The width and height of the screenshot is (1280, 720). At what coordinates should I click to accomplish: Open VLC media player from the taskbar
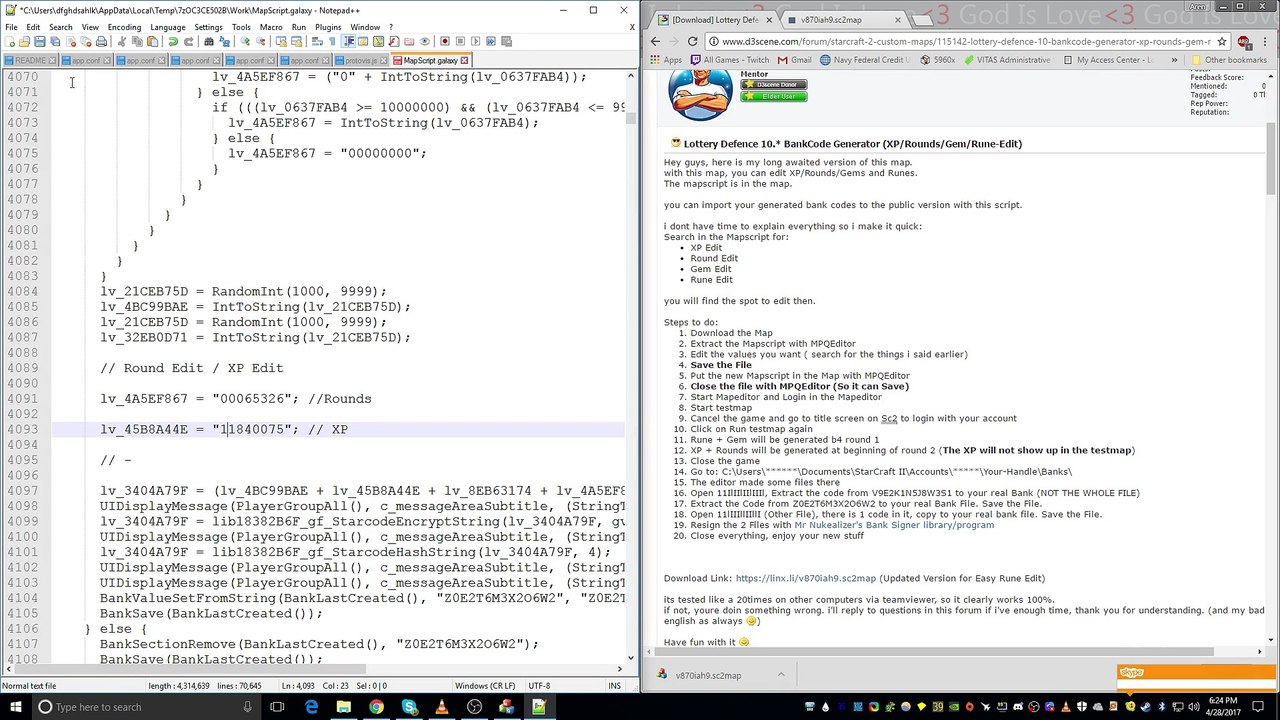441,707
